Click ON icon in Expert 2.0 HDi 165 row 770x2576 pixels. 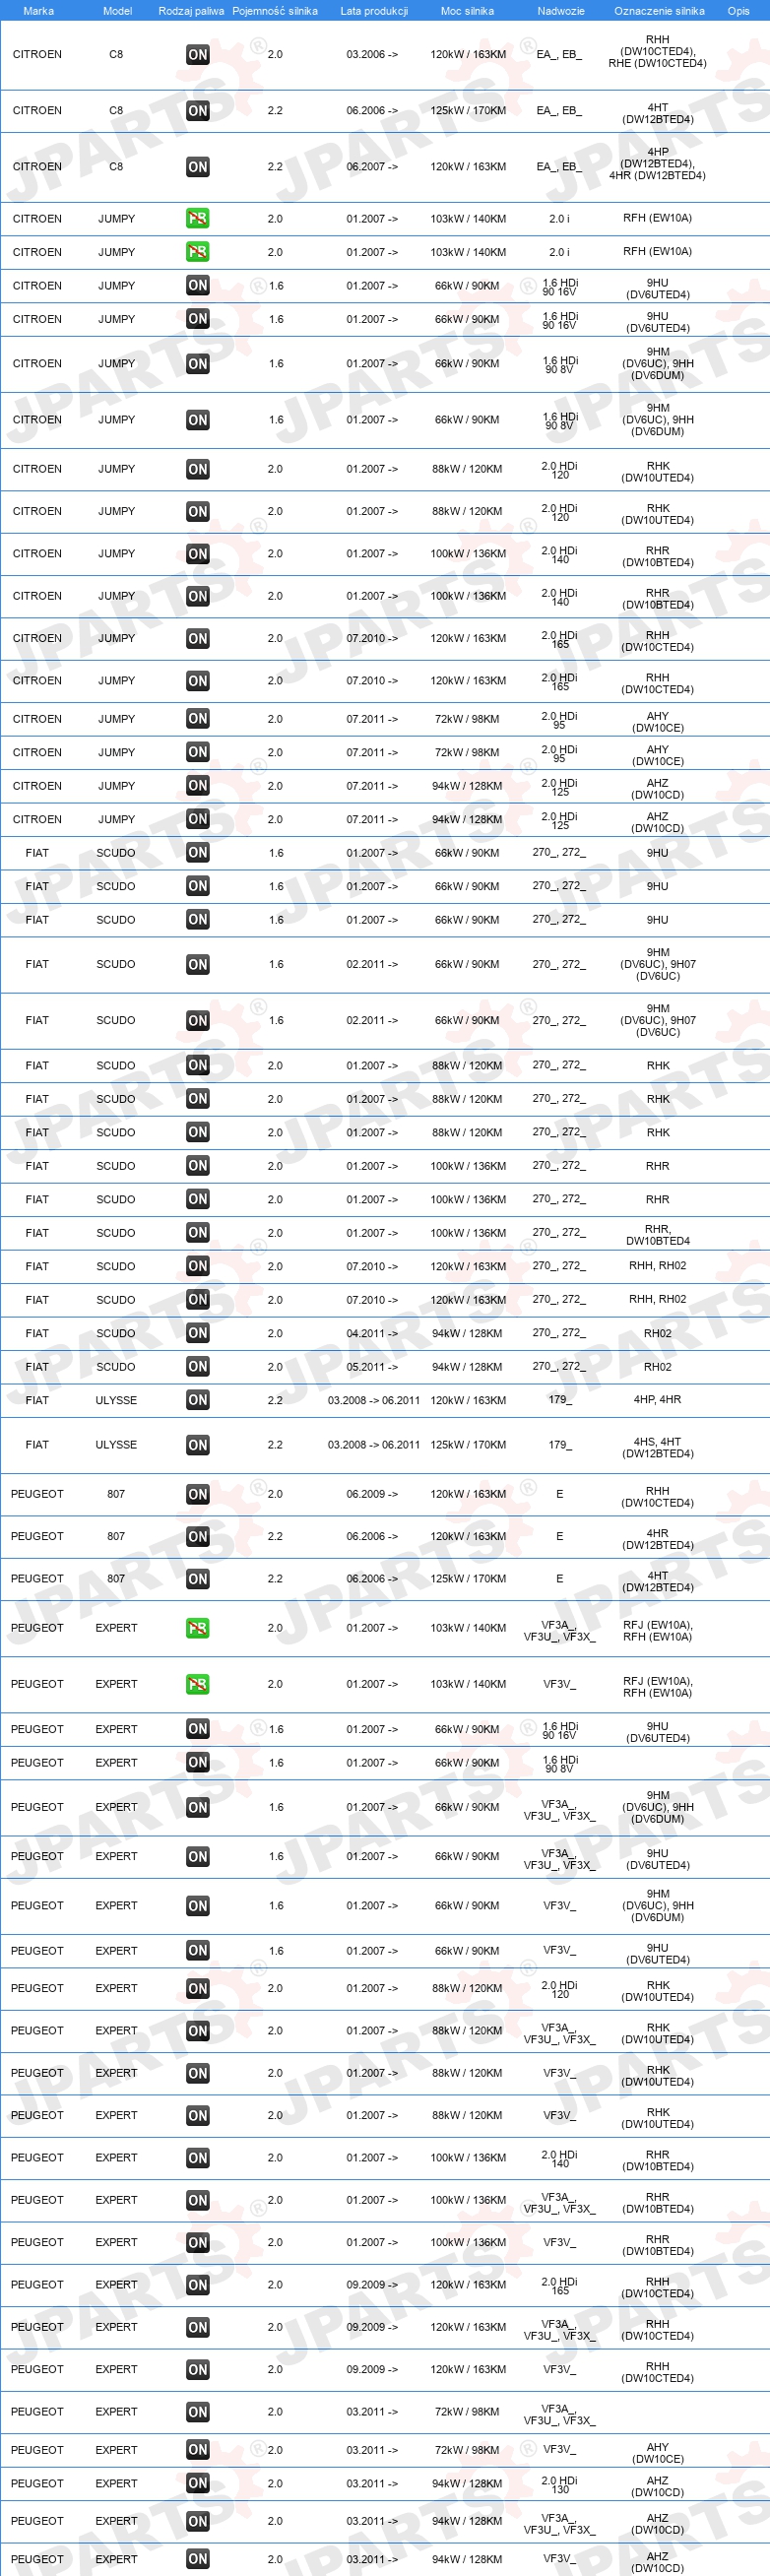pyautogui.click(x=198, y=2285)
